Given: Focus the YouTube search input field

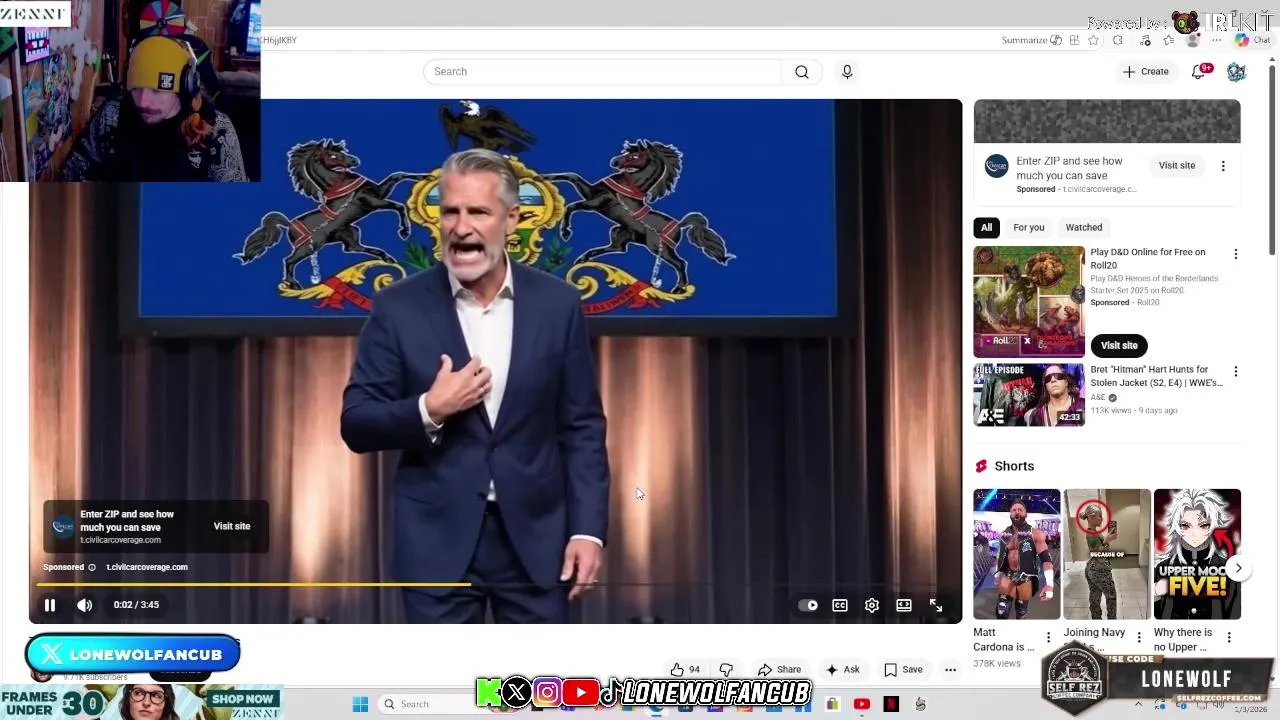Looking at the screenshot, I should pyautogui.click(x=603, y=72).
